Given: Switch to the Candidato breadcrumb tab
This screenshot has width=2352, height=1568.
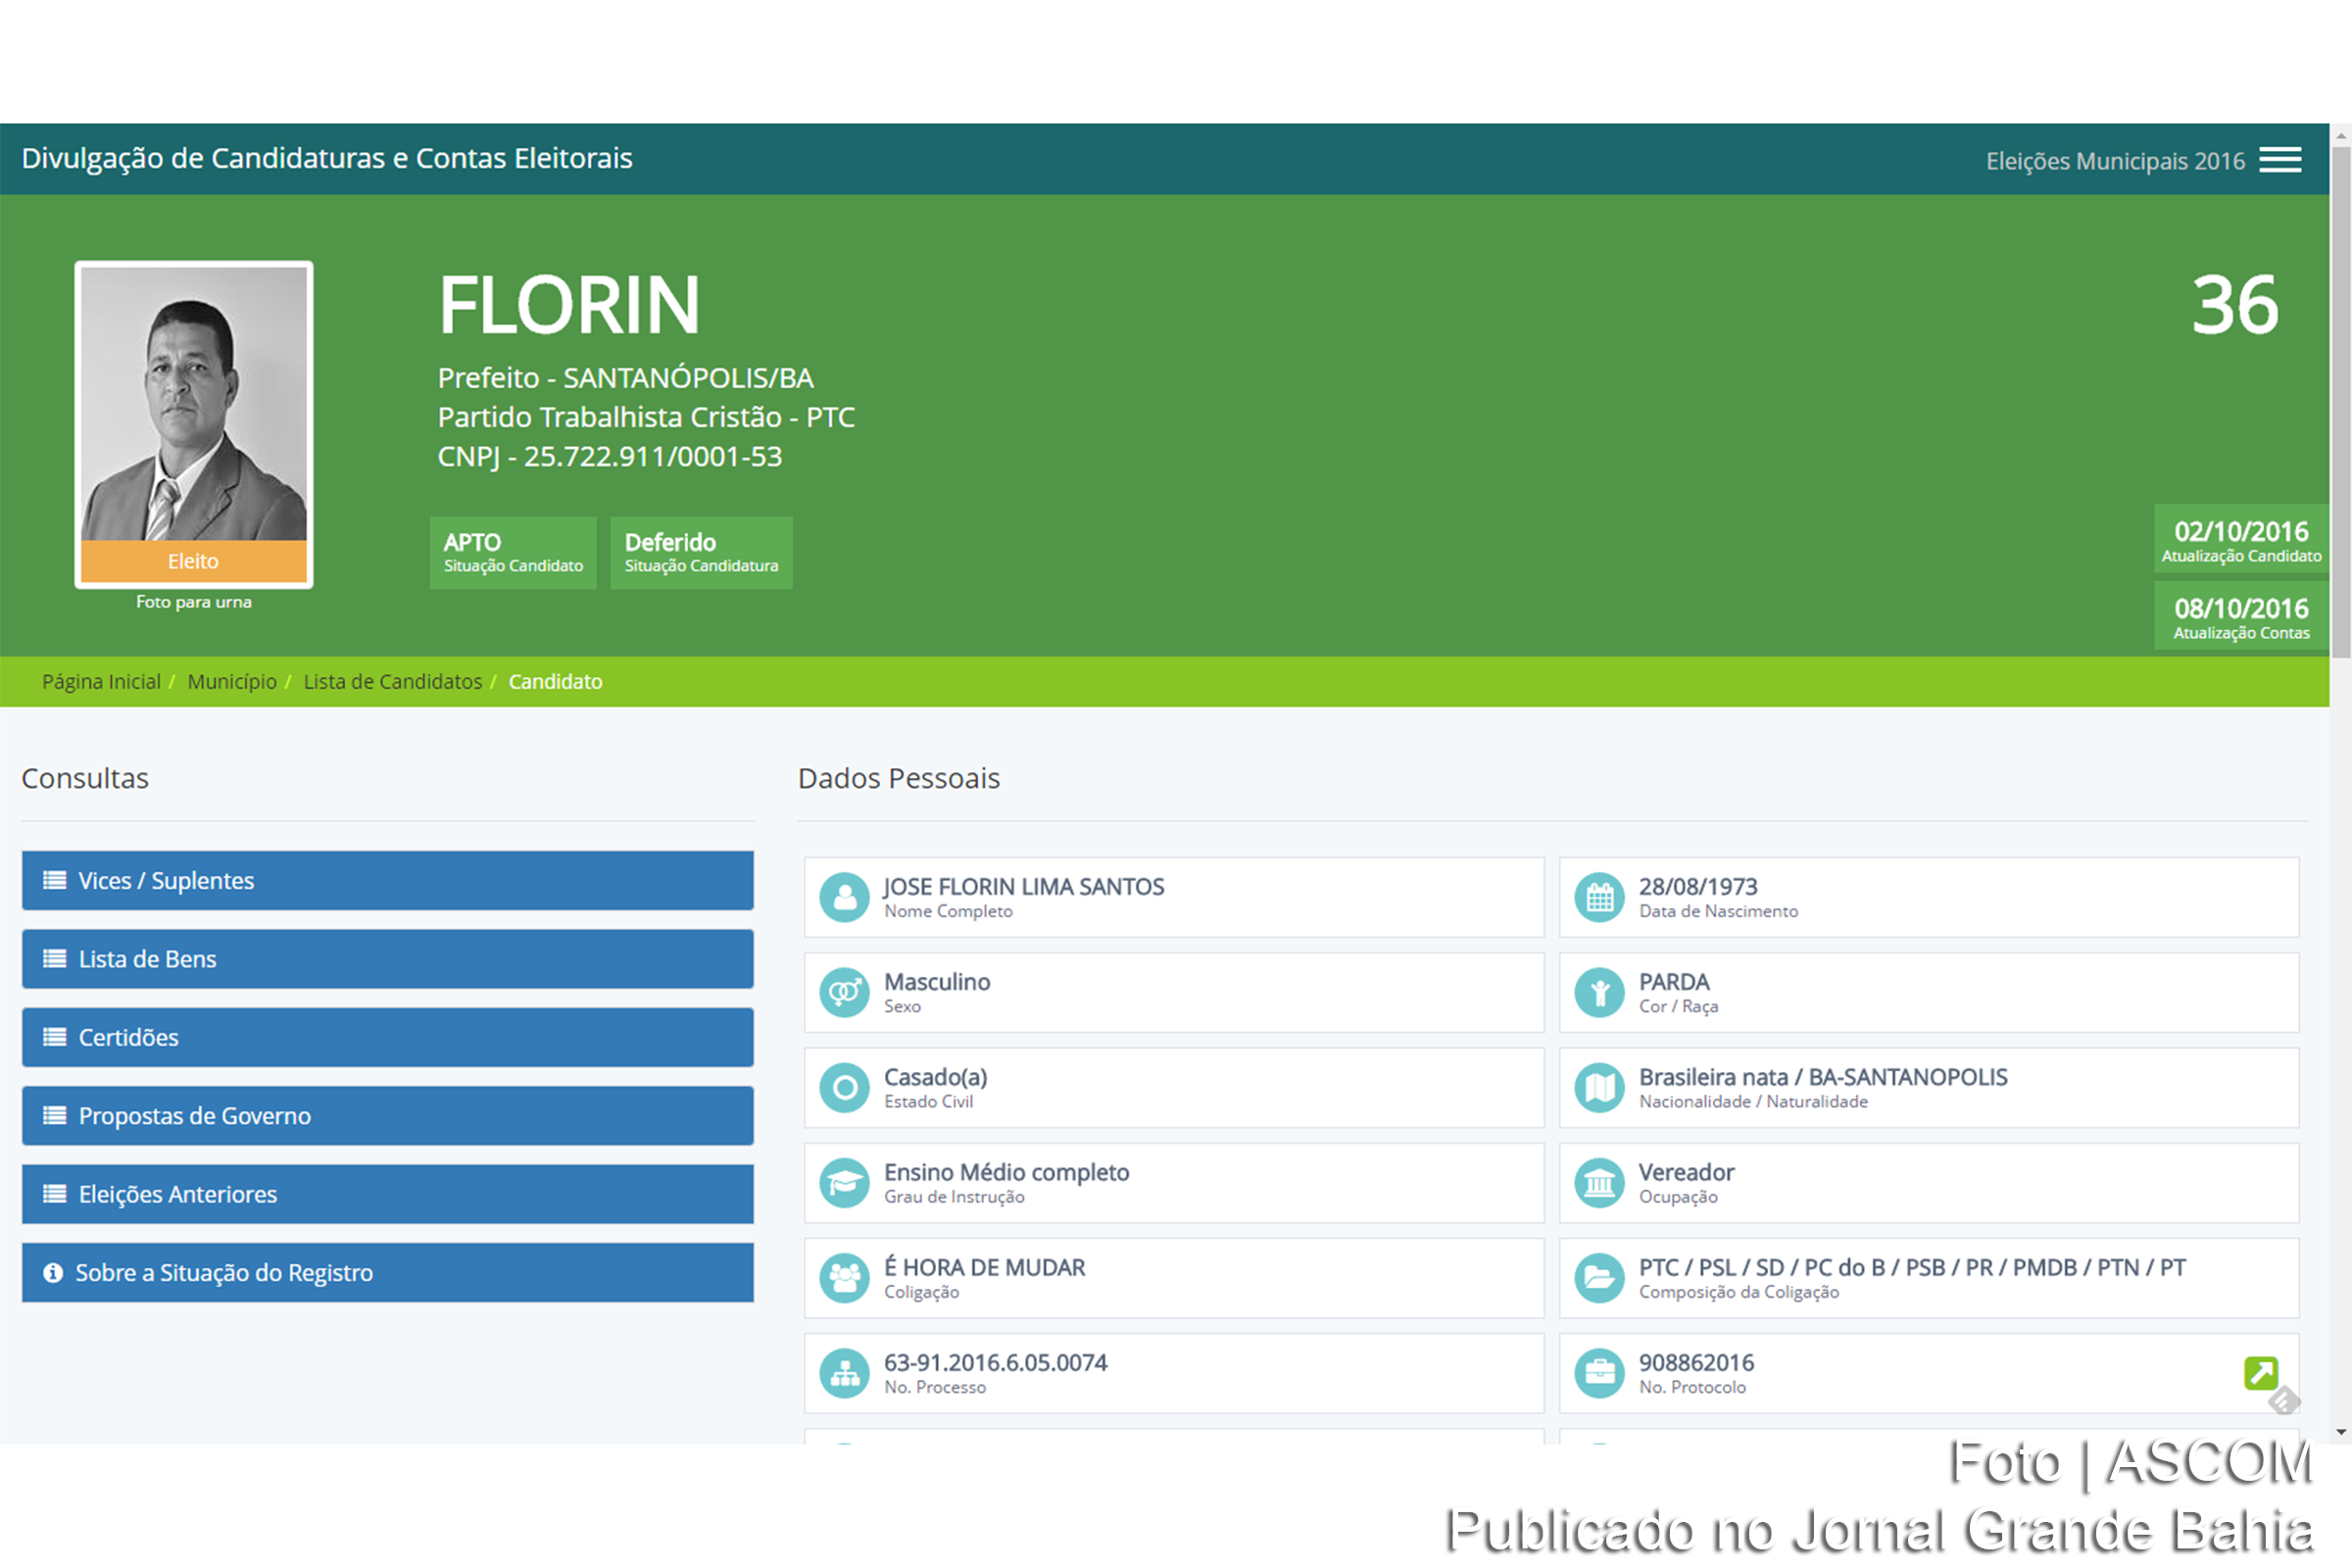Looking at the screenshot, I should point(555,681).
